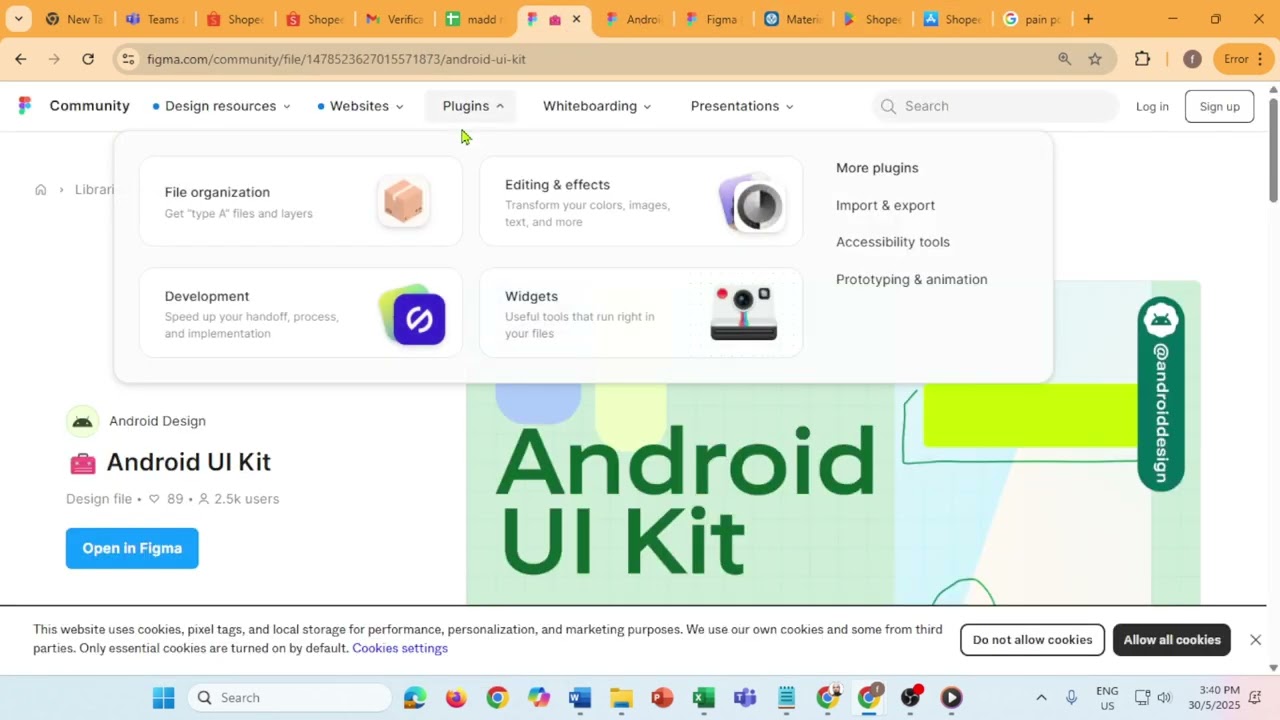This screenshot has width=1280, height=720.
Task: Expand the Design resources menu
Action: tap(221, 106)
